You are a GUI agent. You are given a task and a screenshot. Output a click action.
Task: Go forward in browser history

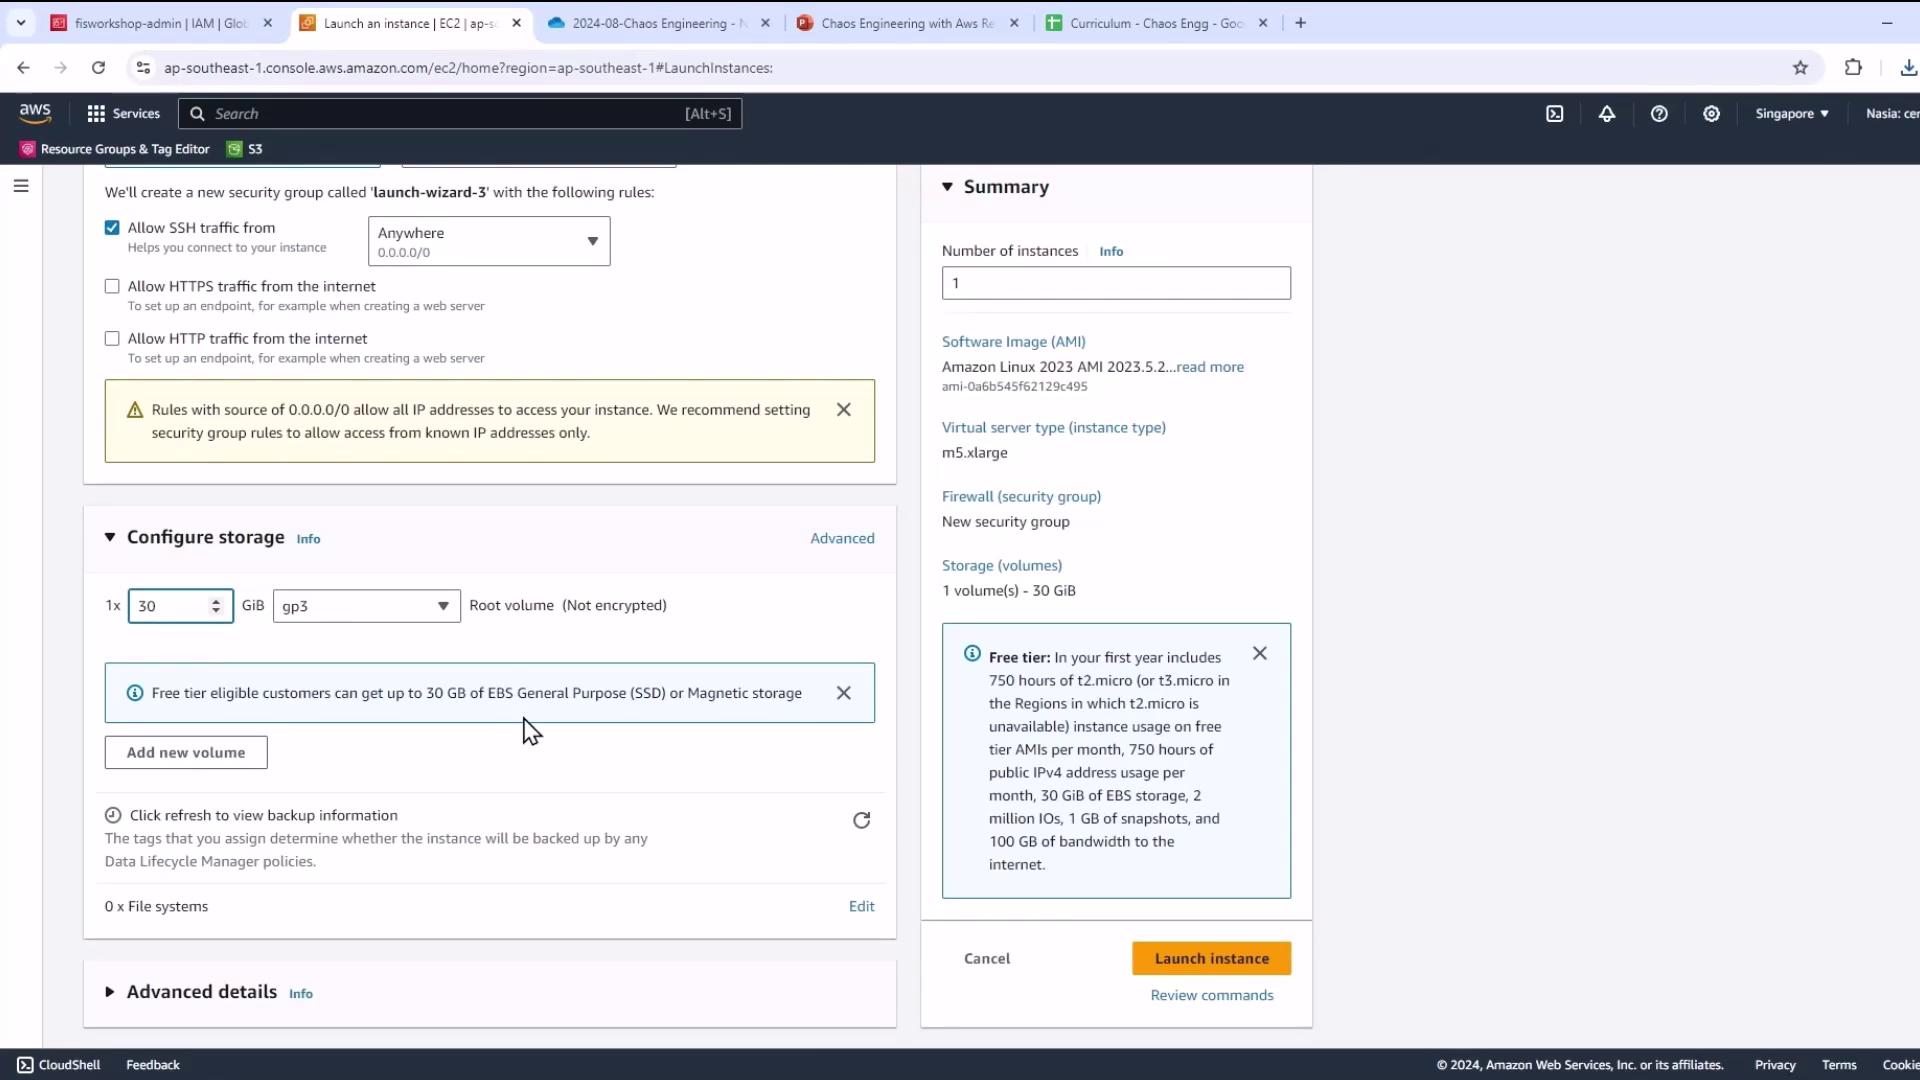coord(61,68)
